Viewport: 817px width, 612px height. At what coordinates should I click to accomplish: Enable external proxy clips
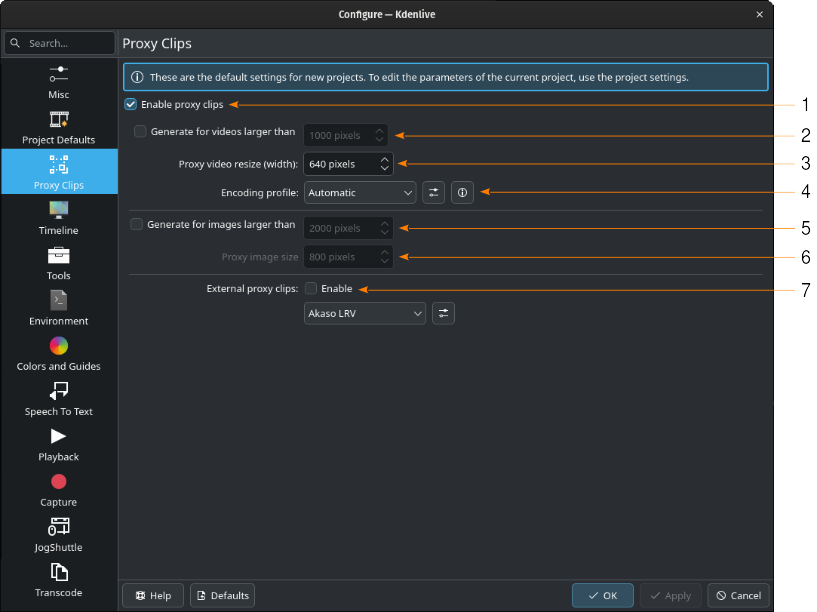click(x=311, y=288)
